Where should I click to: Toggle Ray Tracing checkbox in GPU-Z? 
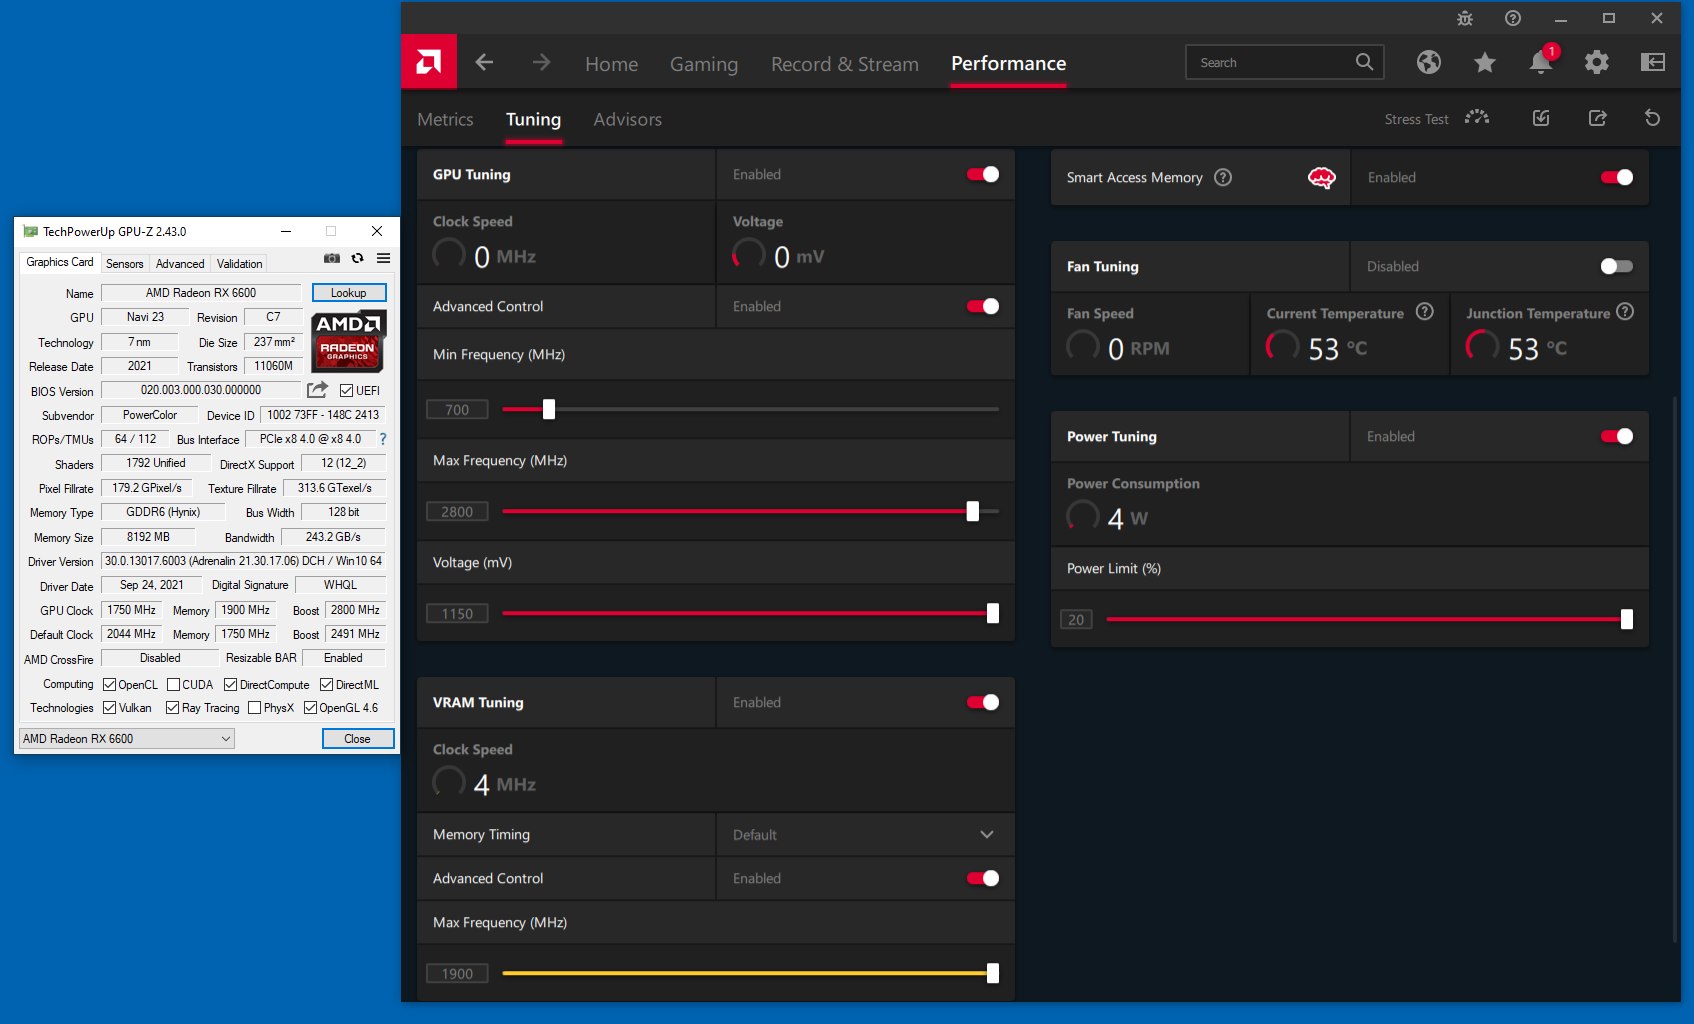(172, 708)
